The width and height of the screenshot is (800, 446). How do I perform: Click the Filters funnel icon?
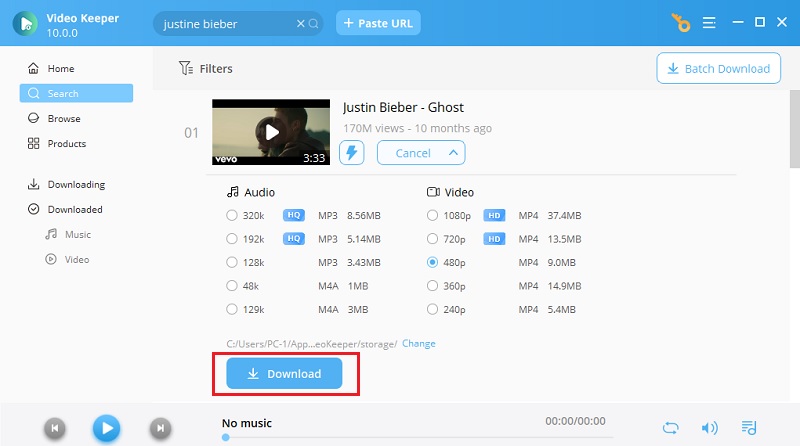(185, 68)
